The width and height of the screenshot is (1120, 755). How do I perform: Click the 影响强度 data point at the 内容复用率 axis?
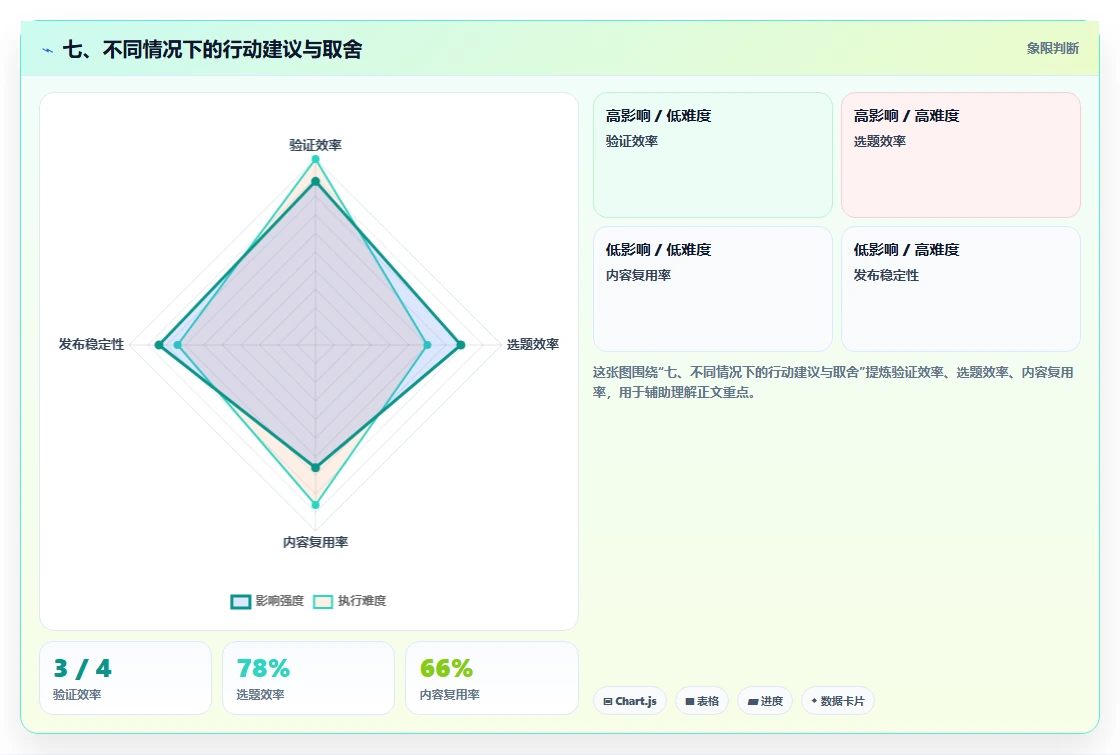coord(315,468)
